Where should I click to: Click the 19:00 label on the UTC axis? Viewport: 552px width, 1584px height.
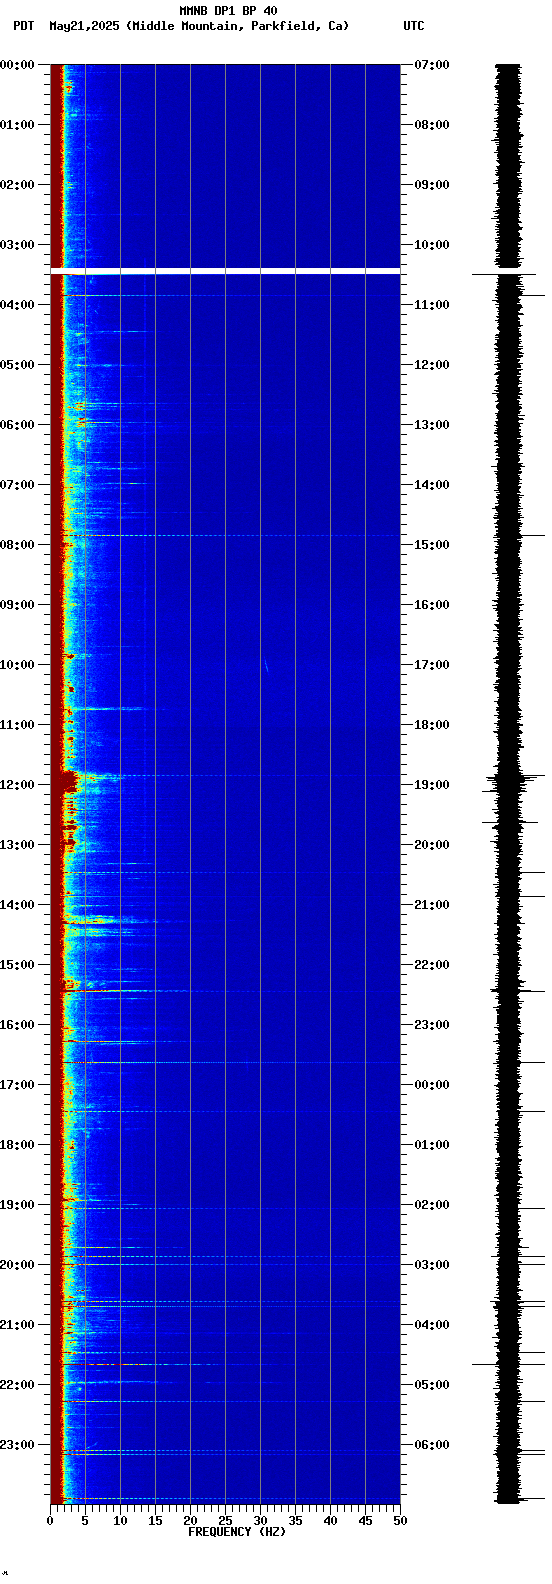pos(432,785)
